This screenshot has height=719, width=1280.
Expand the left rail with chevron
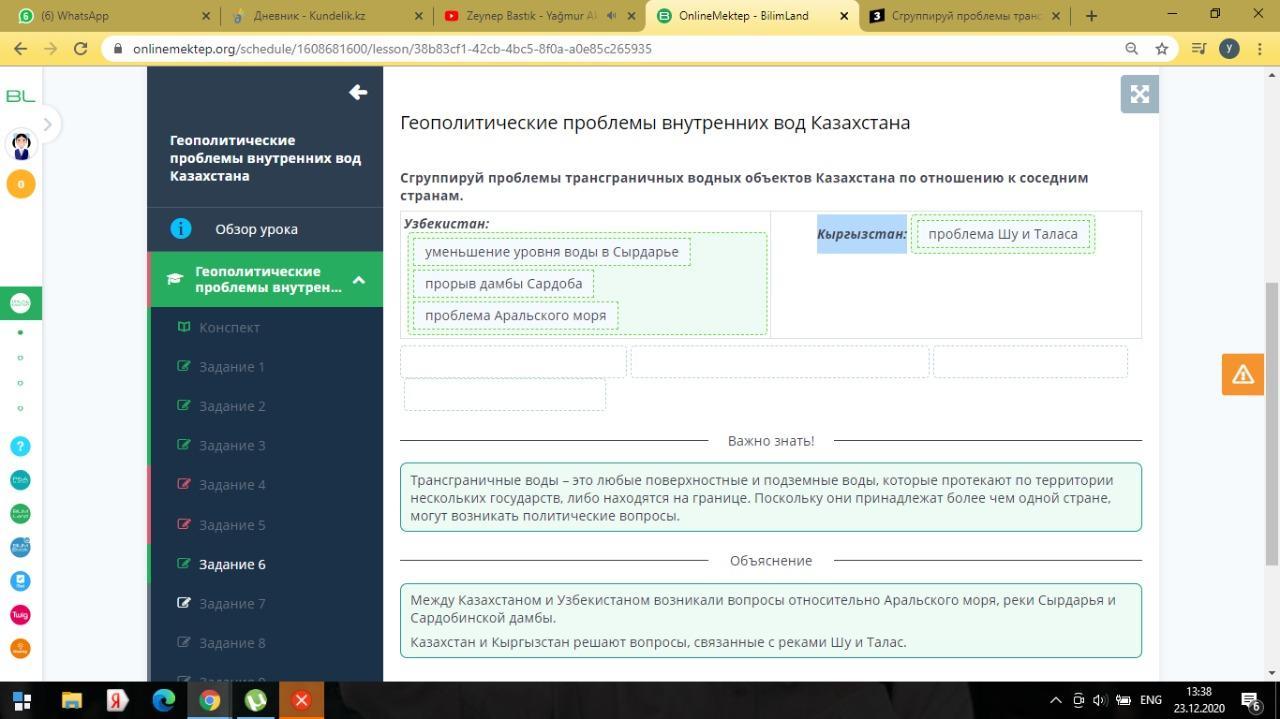(47, 124)
